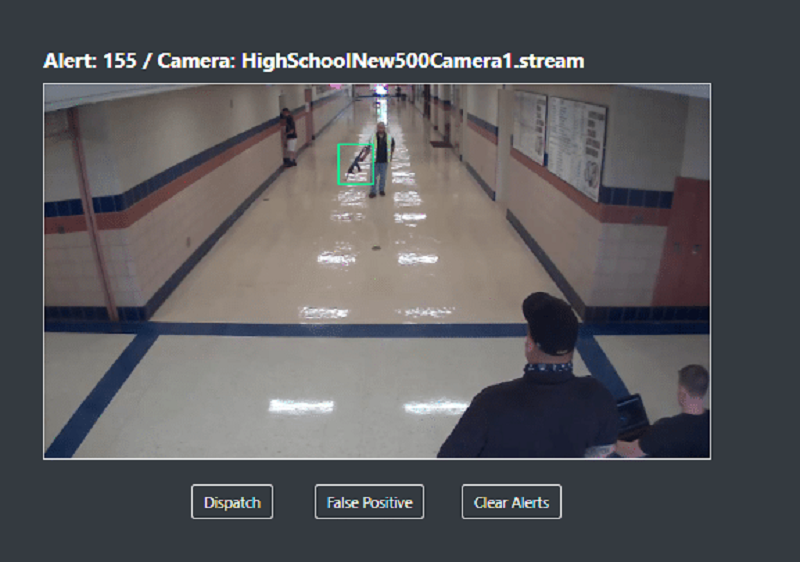Click the Dispatch button

coord(232,502)
